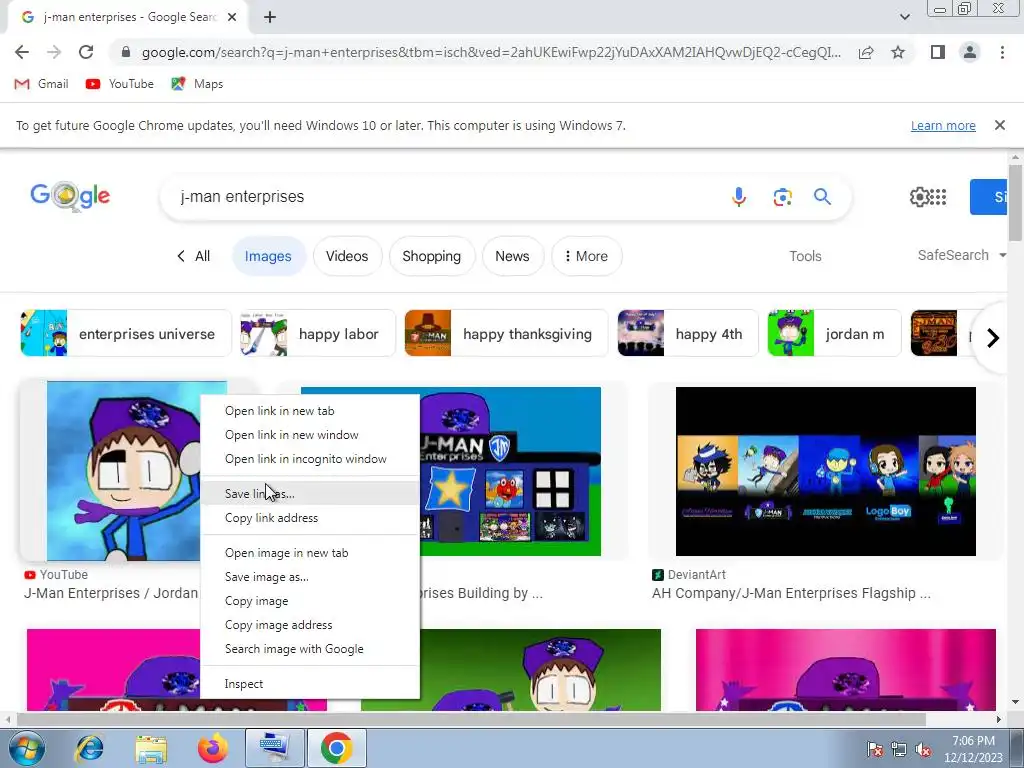Choose Open link in new tab
Viewport: 1024px width, 768px height.
pos(310,411)
